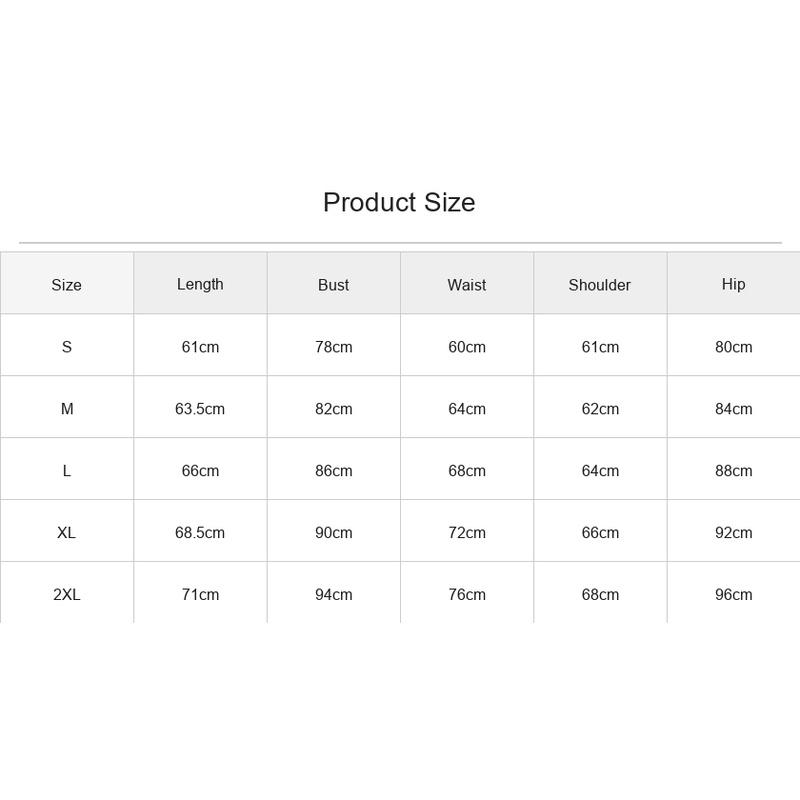Select the S size row label
800x800 pixels.
[66, 347]
